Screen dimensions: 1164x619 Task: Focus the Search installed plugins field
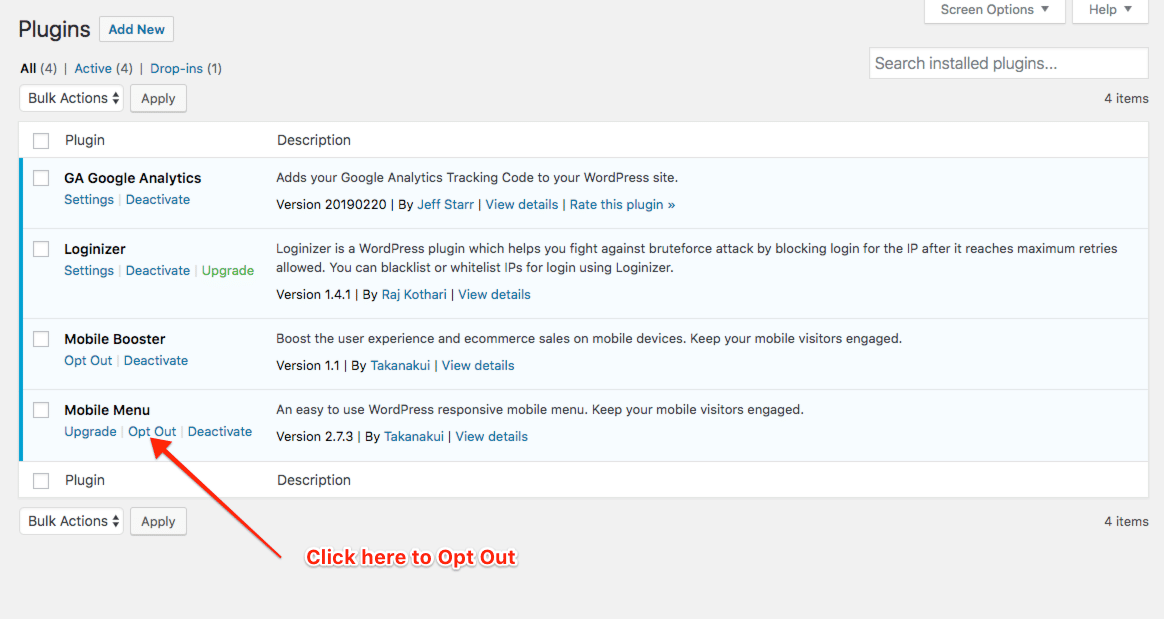pyautogui.click(x=1009, y=63)
